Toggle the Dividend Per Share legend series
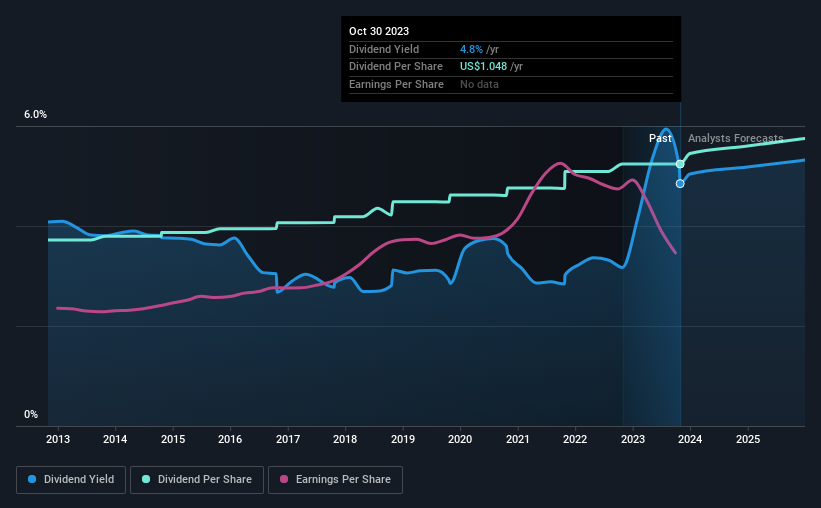The height and width of the screenshot is (508, 821). pyautogui.click(x=197, y=480)
